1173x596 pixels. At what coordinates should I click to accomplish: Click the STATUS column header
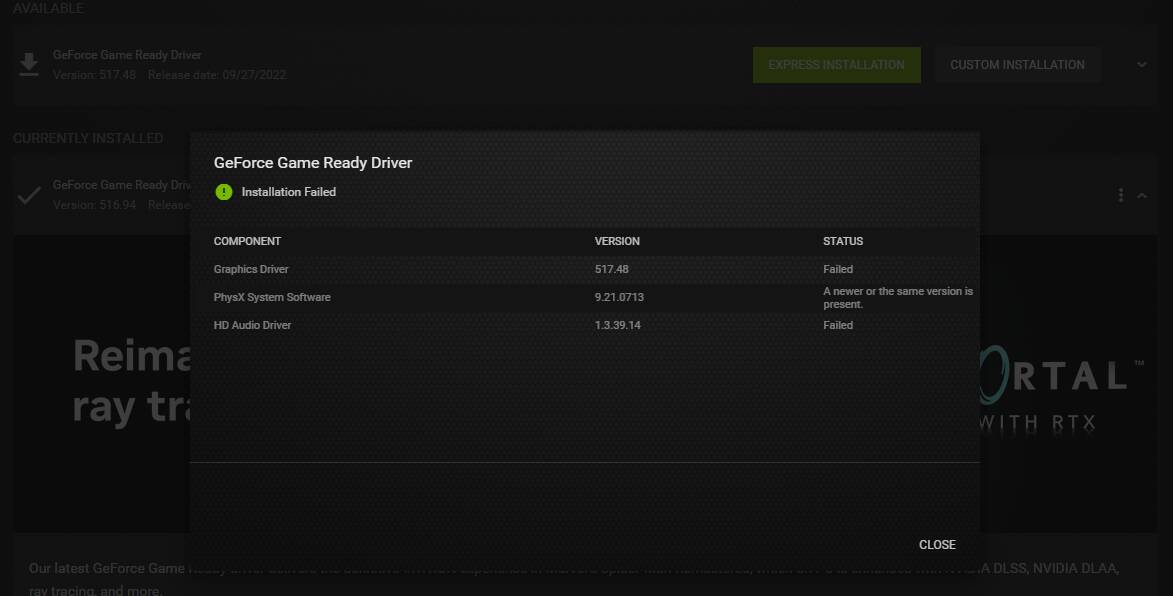click(842, 241)
